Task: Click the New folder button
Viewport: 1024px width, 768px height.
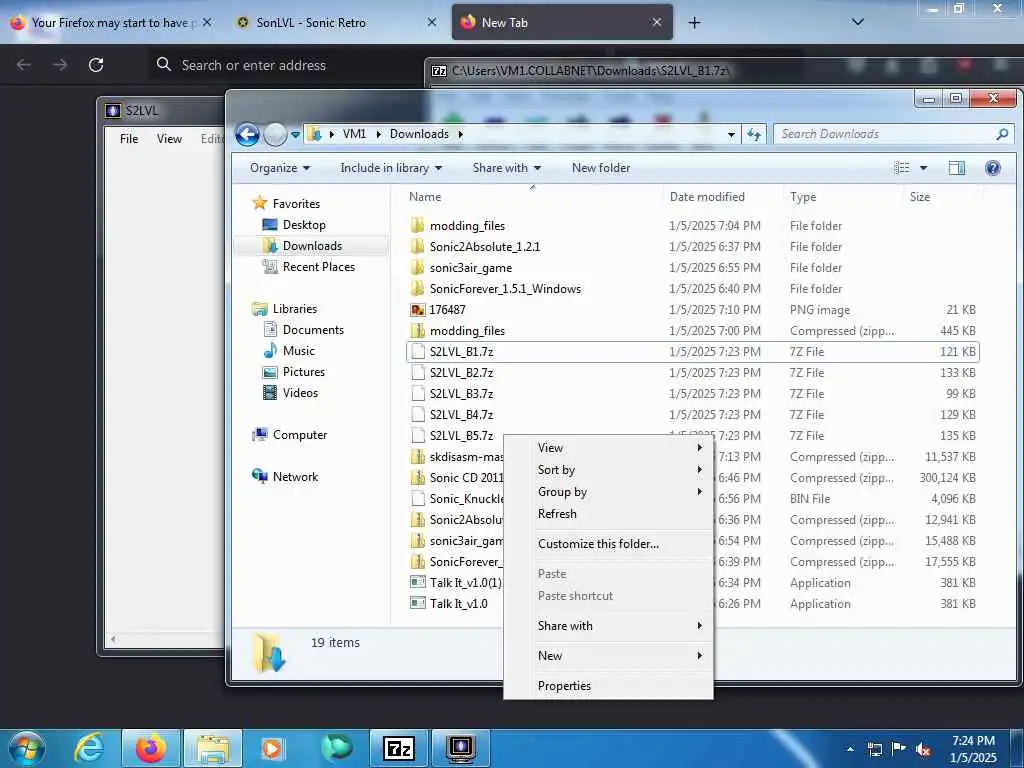Action: (x=601, y=168)
